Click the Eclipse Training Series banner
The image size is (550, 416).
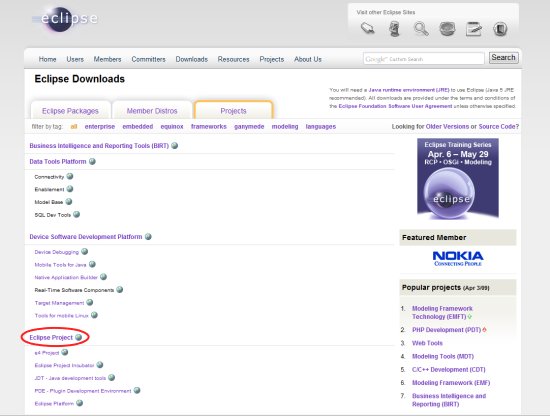(x=458, y=178)
